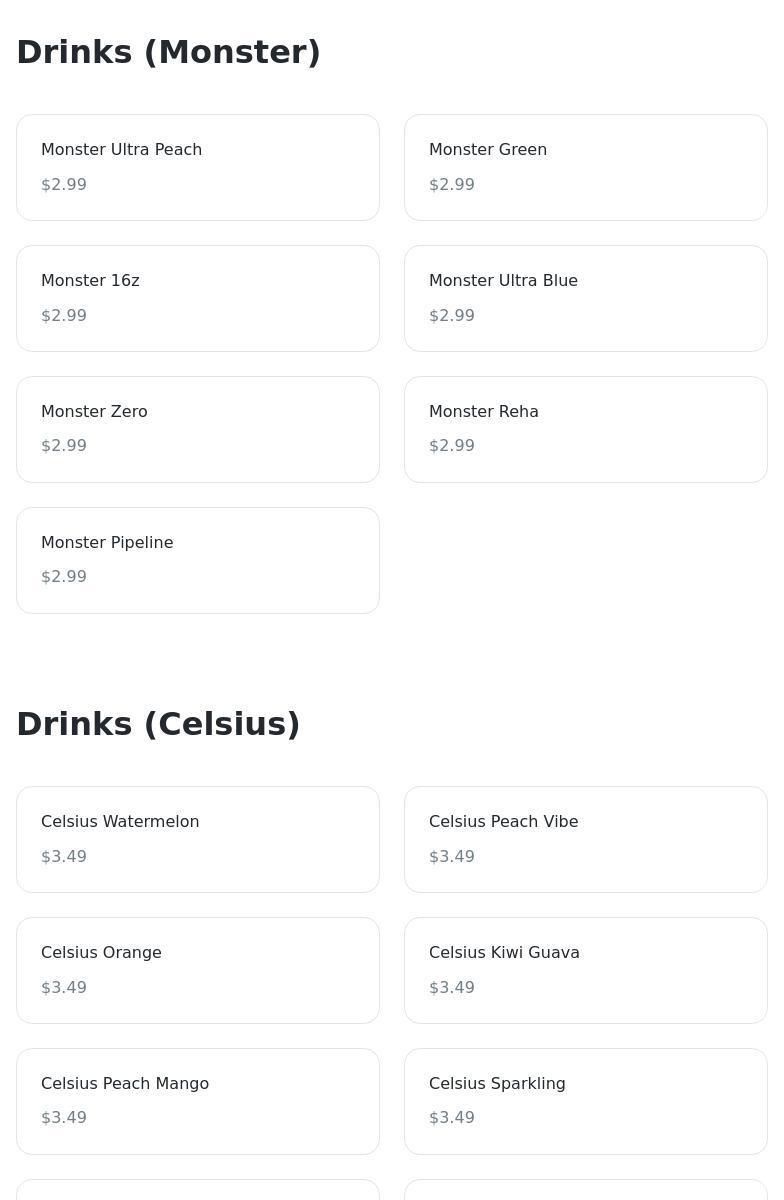Viewport: 784px width, 1200px height.
Task: Click the Monster Reha item card
Action: pos(585,429)
